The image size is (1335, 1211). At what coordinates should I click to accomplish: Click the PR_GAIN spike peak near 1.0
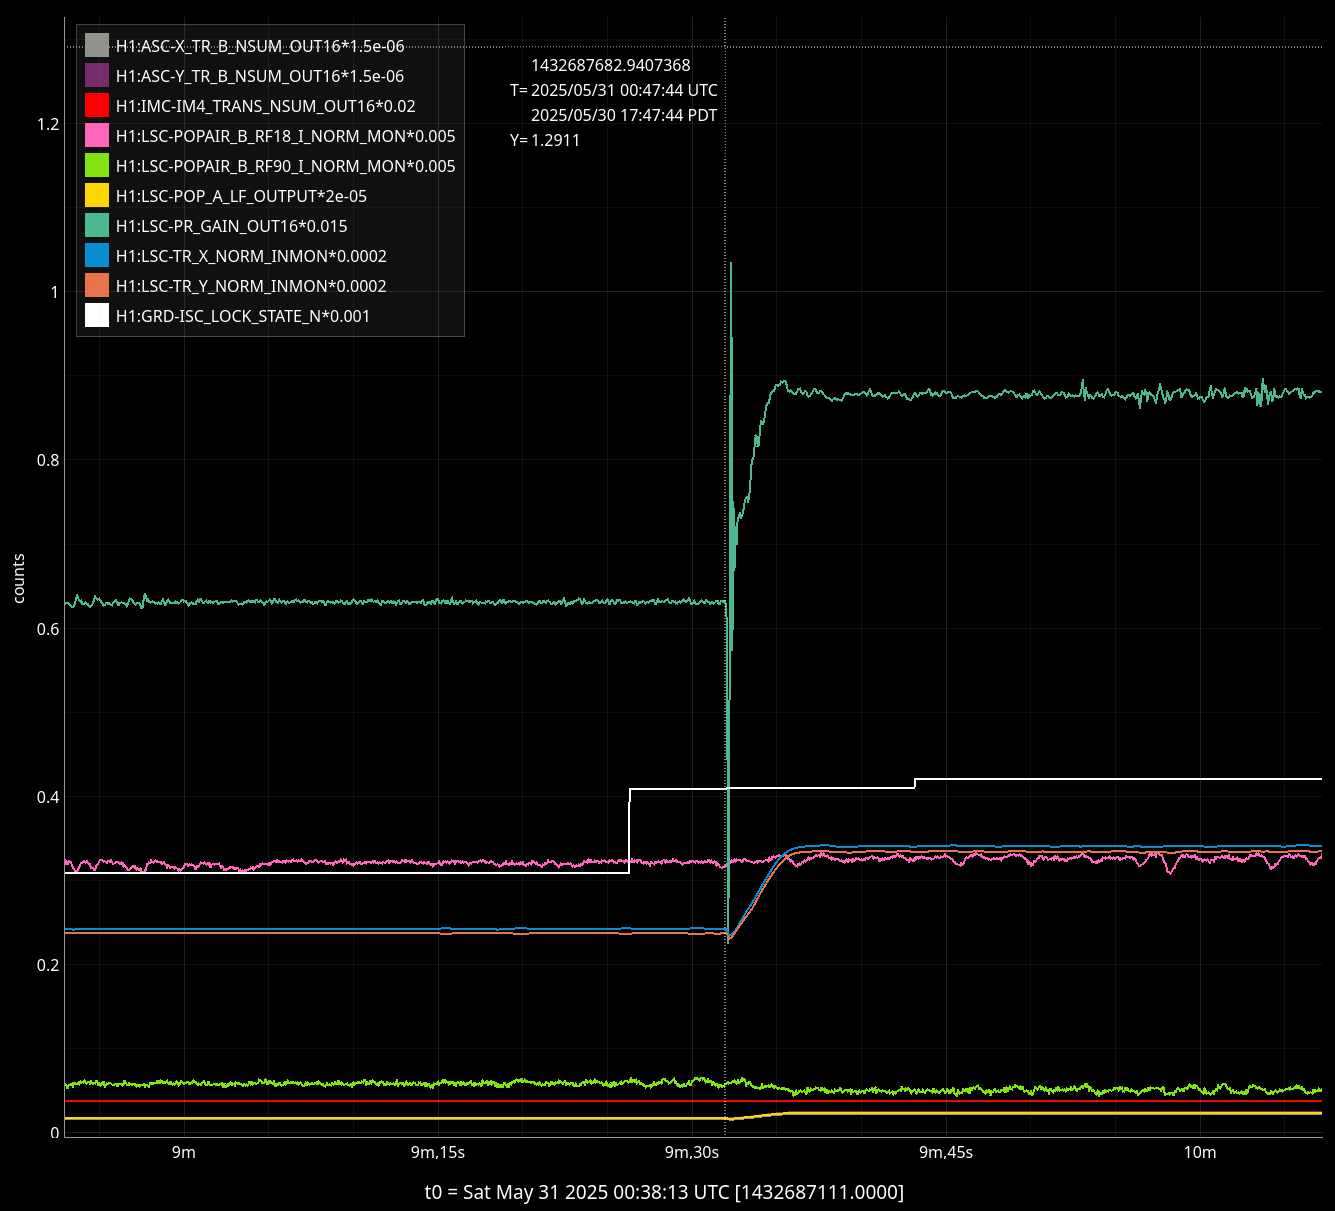pos(731,264)
